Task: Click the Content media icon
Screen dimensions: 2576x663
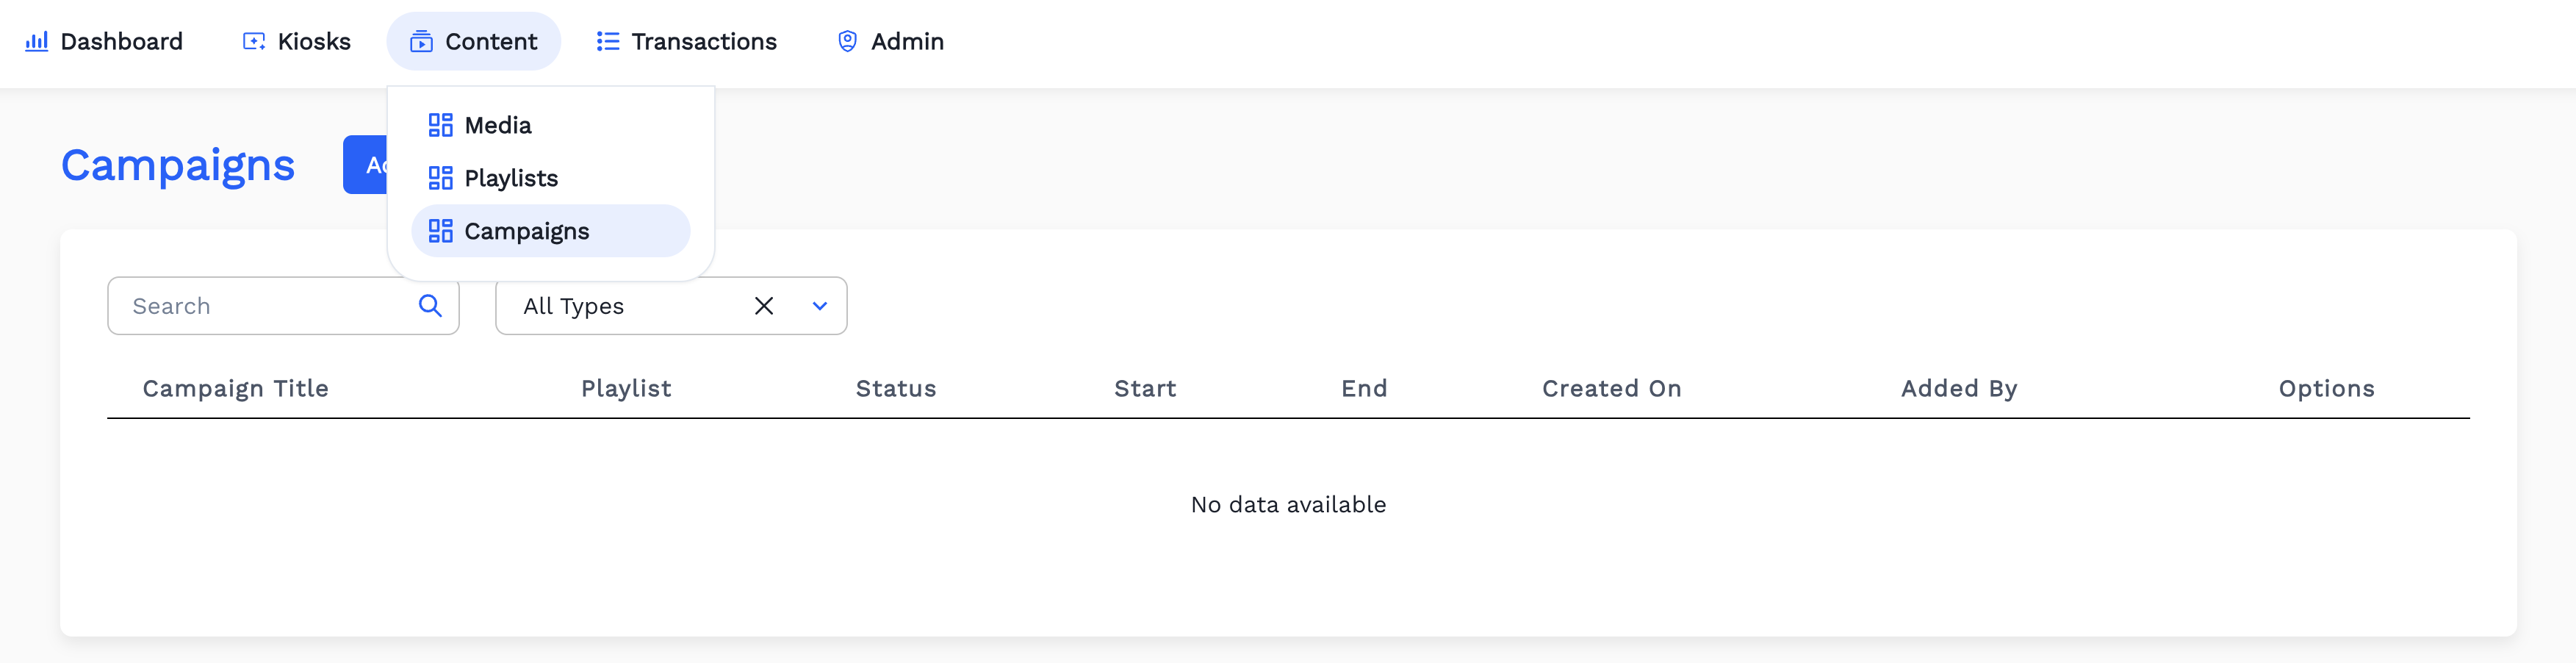Action: (x=421, y=42)
